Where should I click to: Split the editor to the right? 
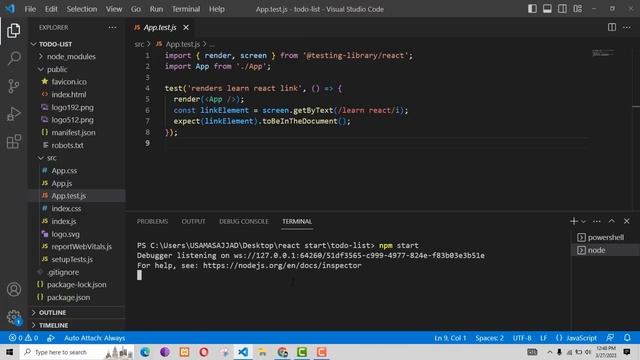tap(611, 27)
